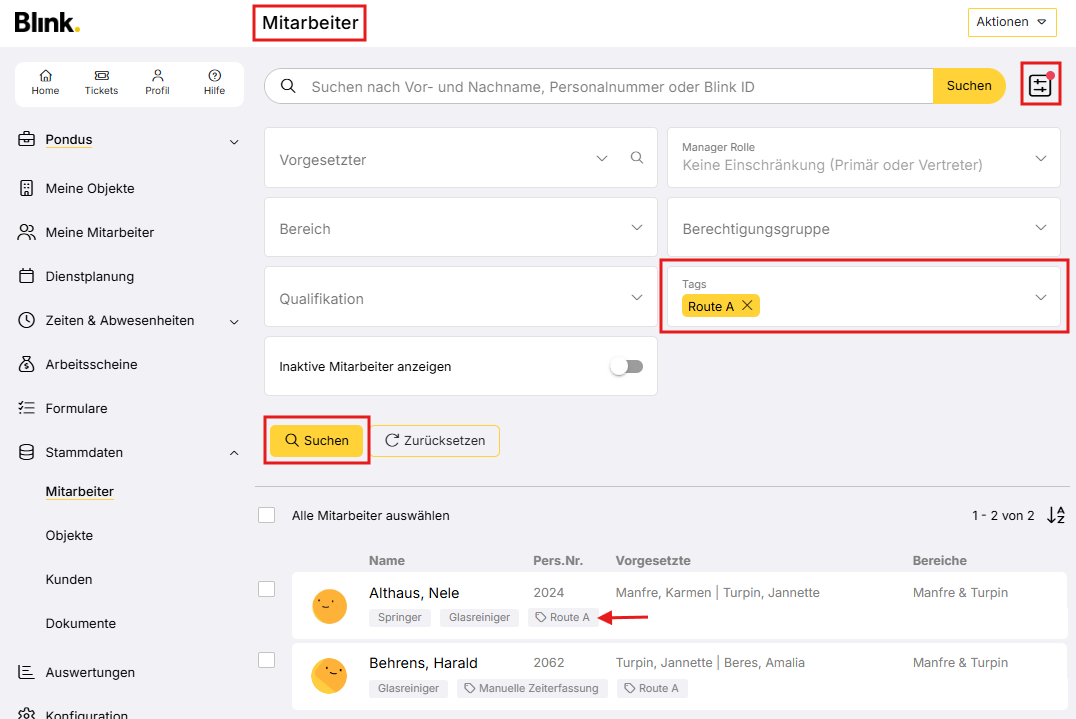Click Nele Althaus avatar
Screen dimensions: 1076x719
(329, 606)
